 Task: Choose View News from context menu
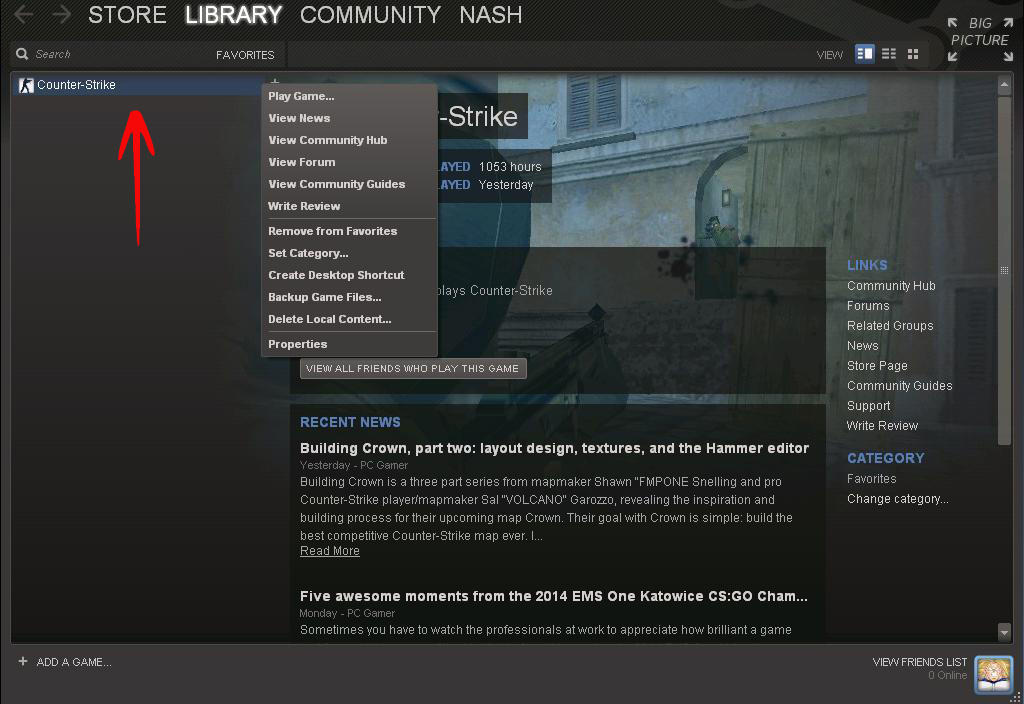click(x=299, y=118)
